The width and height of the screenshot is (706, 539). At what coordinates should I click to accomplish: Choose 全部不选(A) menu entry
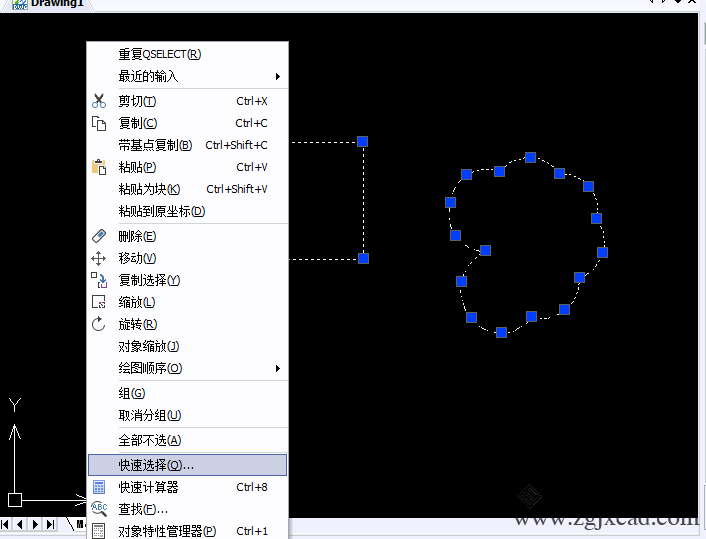[x=187, y=440]
